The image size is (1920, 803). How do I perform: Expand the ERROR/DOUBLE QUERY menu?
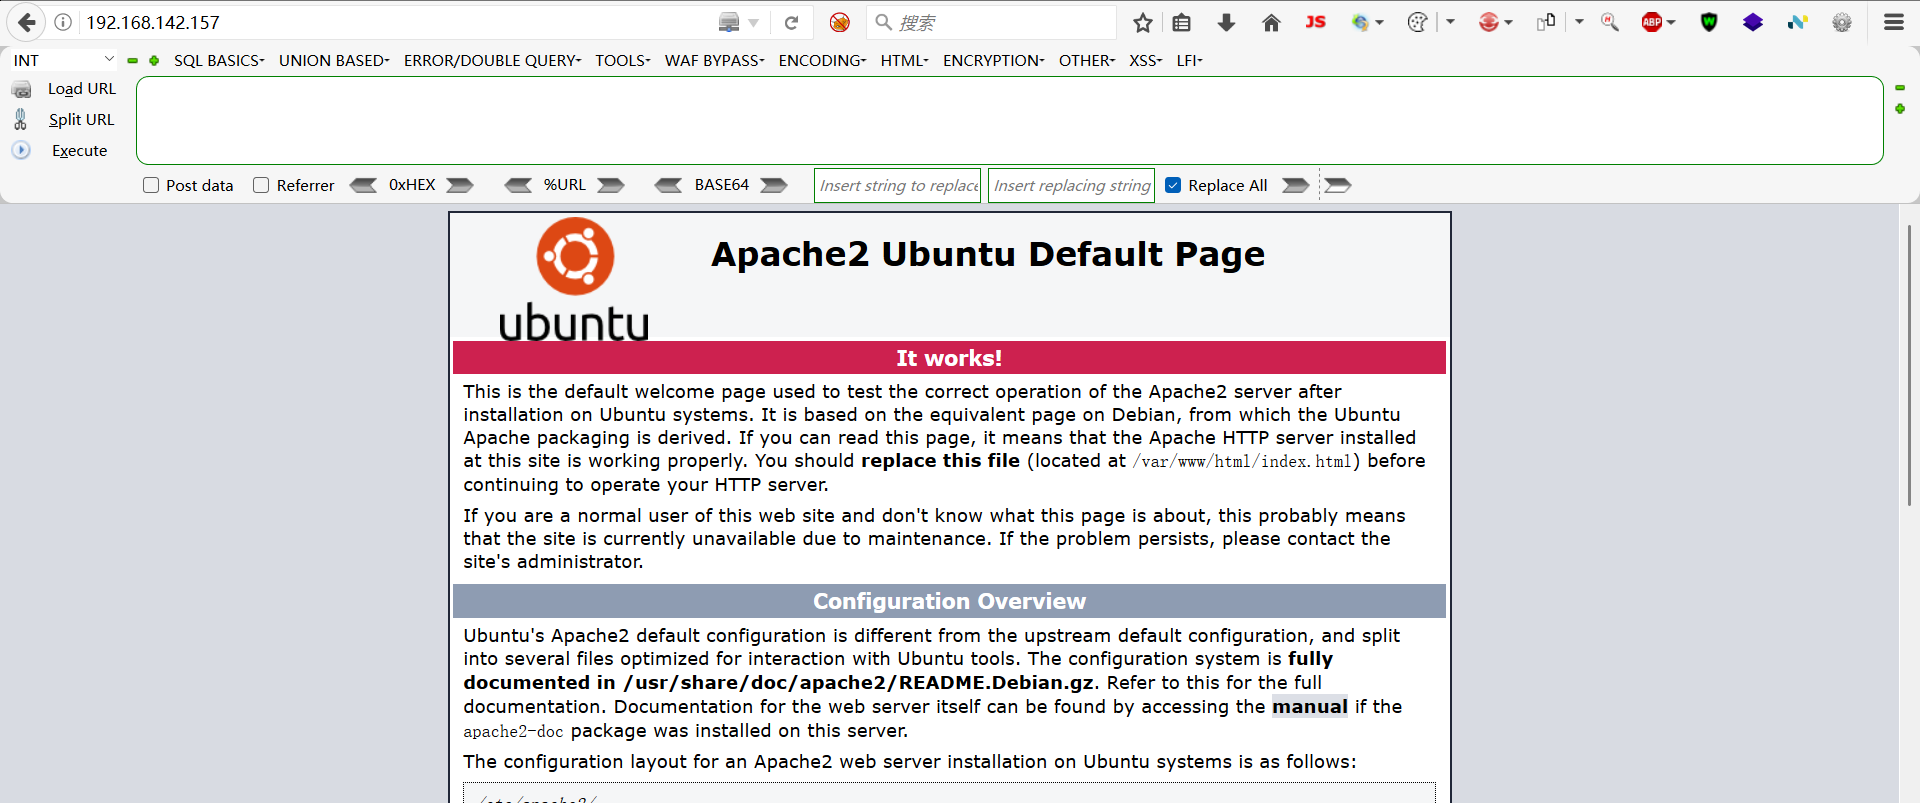(492, 60)
